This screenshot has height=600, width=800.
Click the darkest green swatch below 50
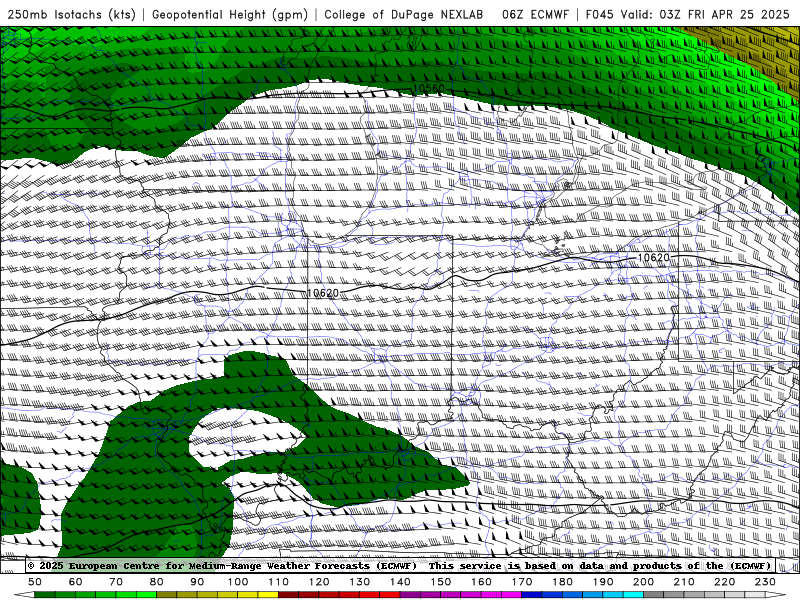point(45,595)
